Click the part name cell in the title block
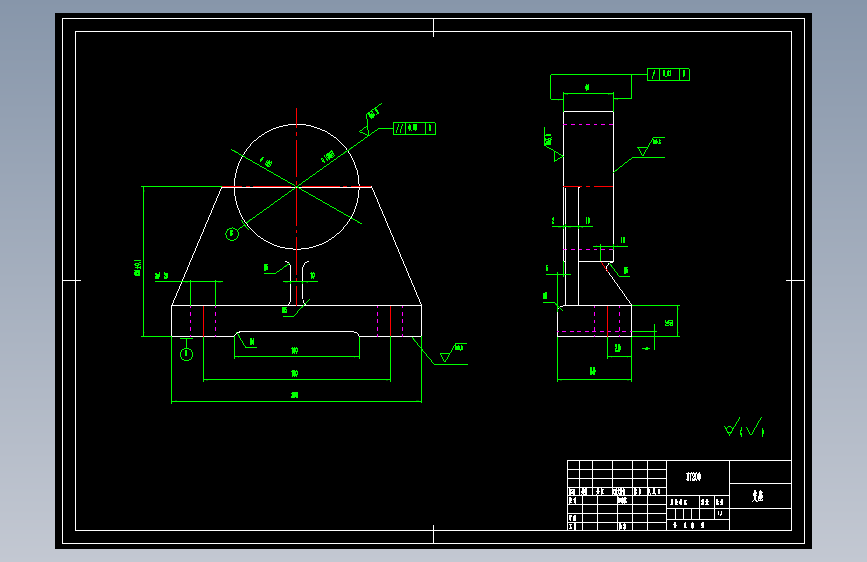The image size is (867, 562). pyautogui.click(x=760, y=496)
